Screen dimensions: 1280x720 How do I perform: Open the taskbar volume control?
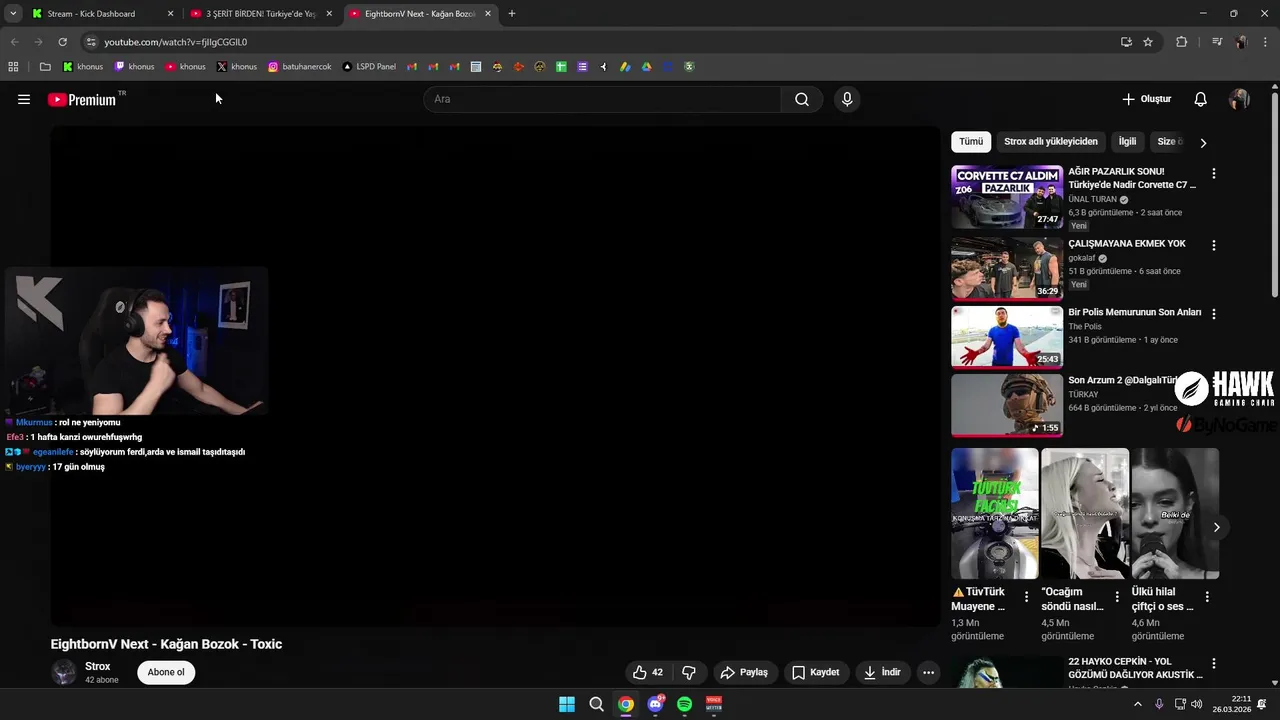point(1197,704)
